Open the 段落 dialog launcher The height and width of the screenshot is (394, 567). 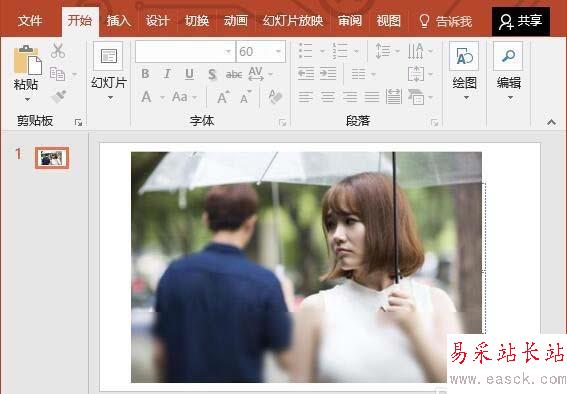pyautogui.click(x=434, y=123)
